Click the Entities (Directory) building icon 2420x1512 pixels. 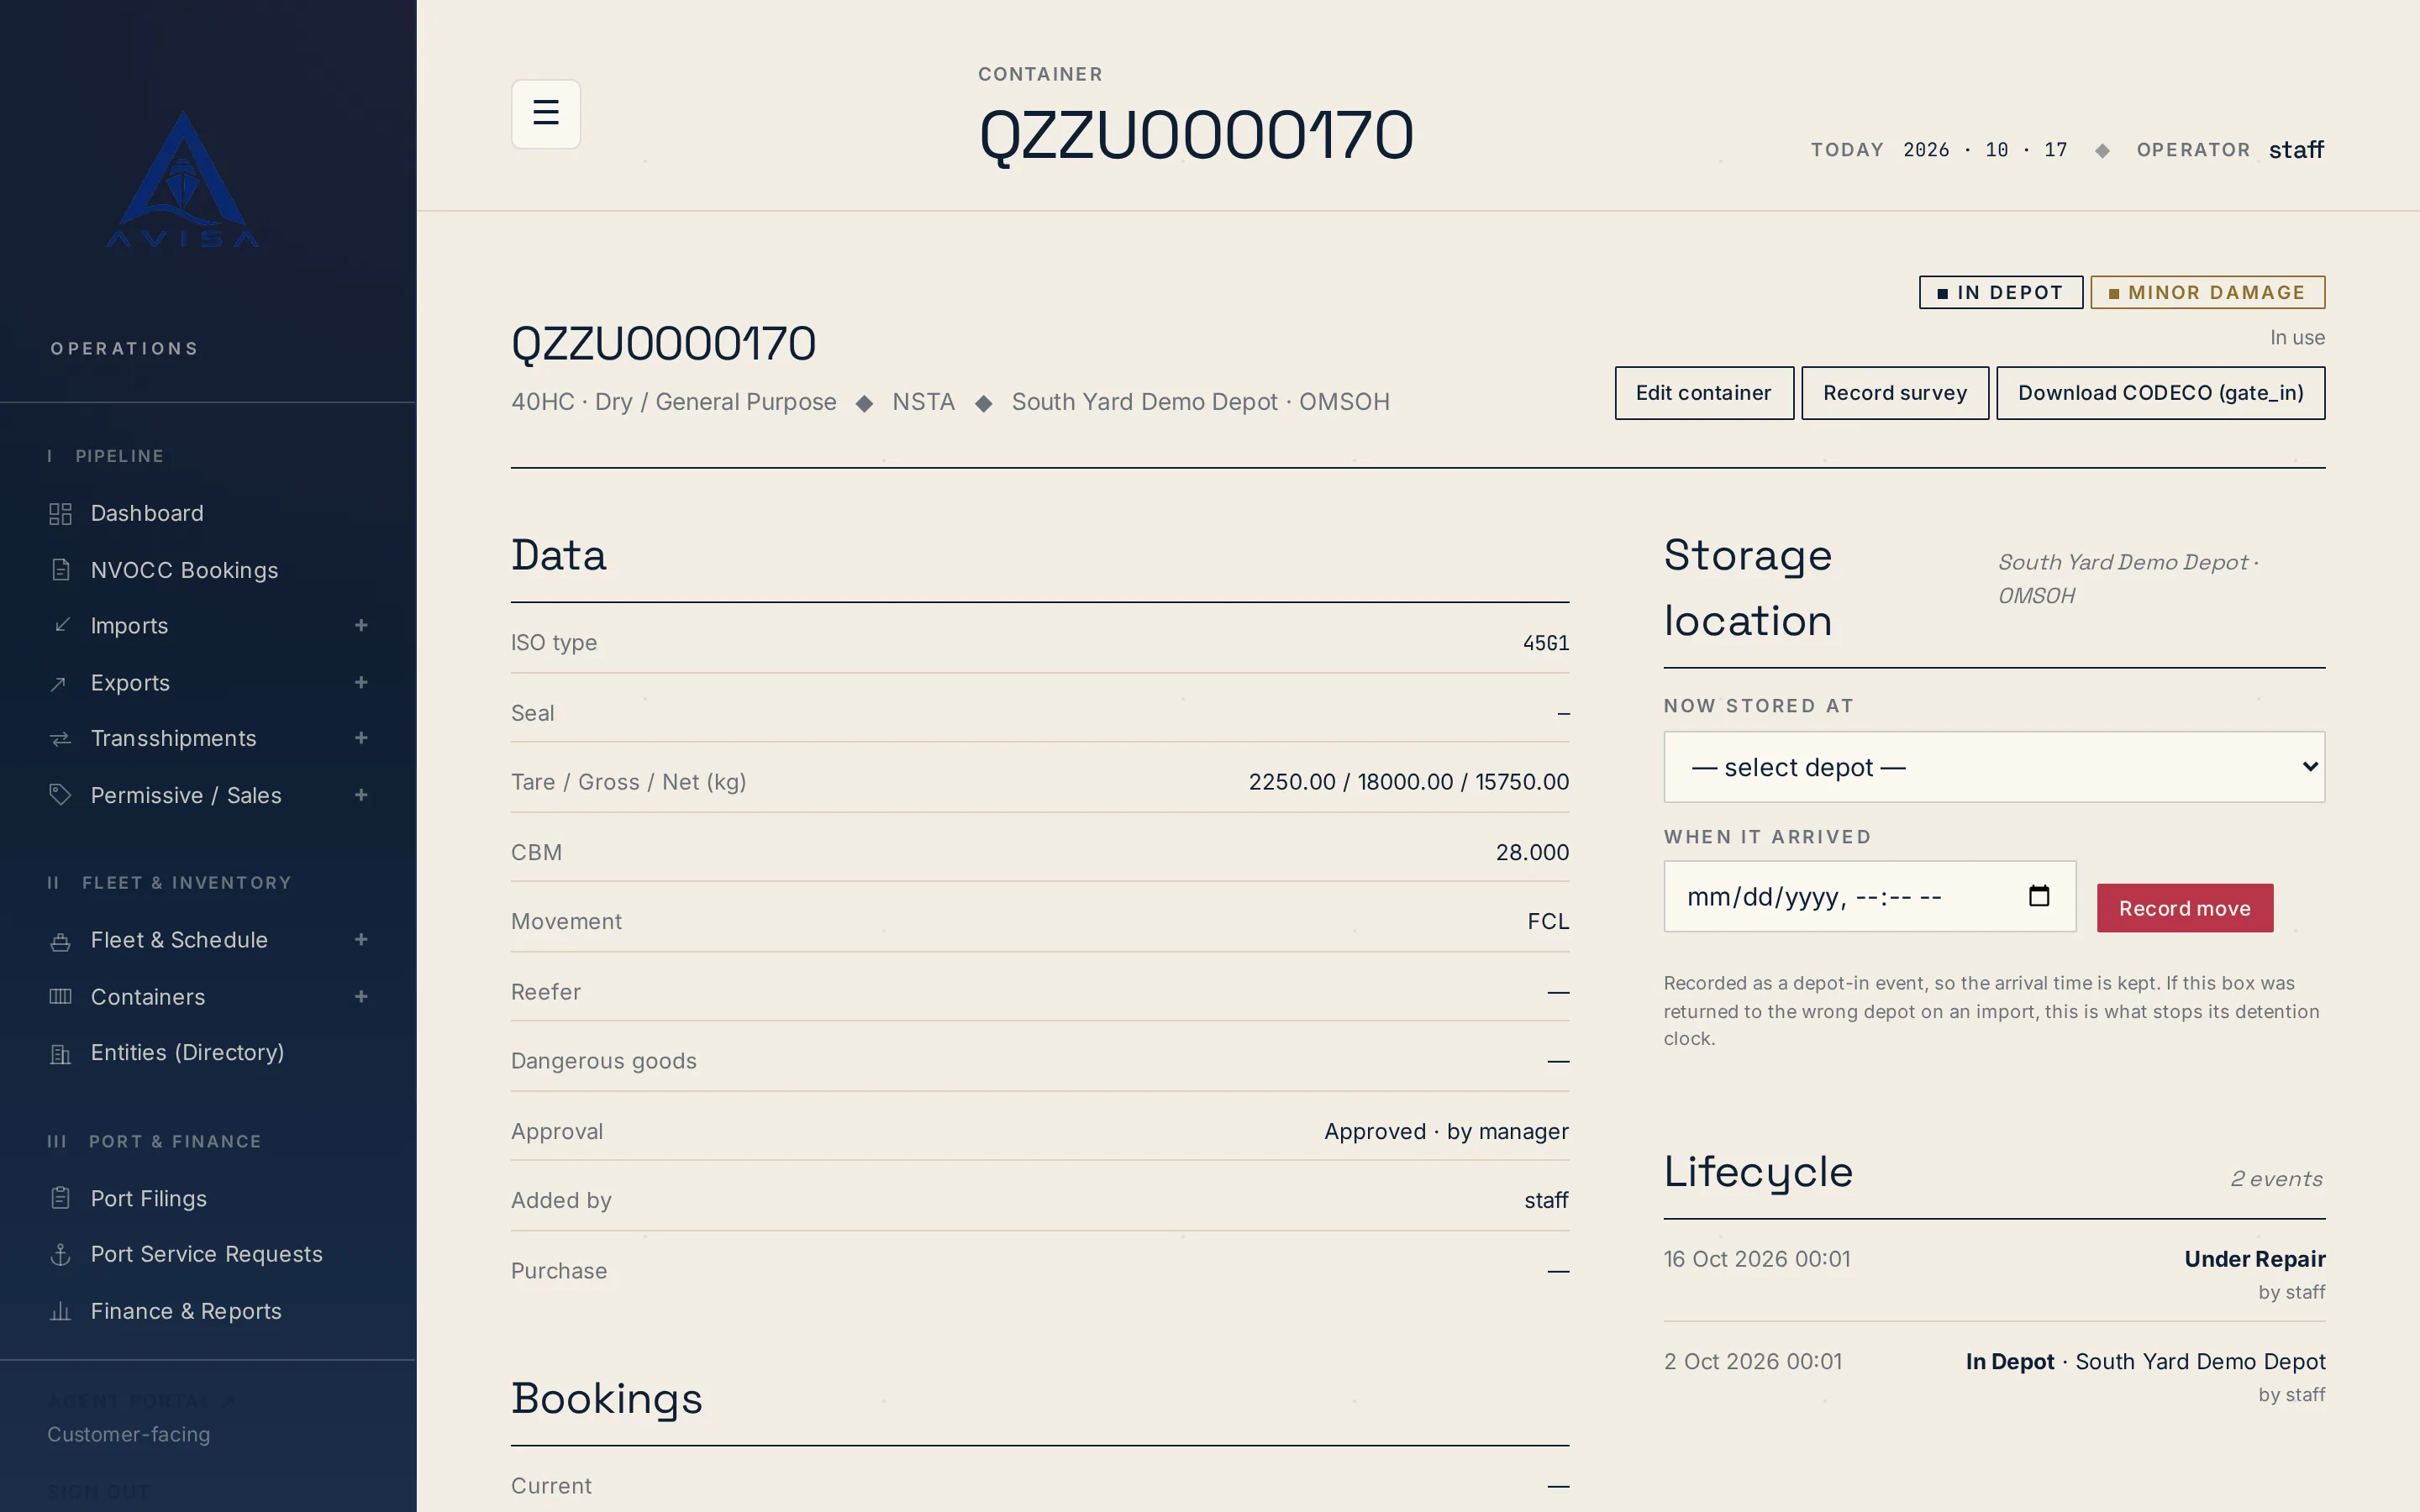coord(60,1053)
